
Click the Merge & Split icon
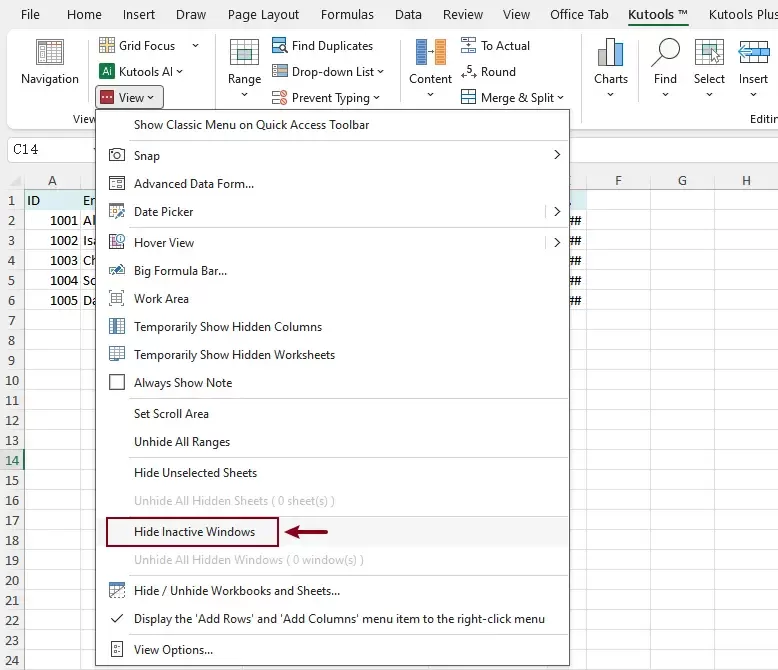pyautogui.click(x=468, y=97)
